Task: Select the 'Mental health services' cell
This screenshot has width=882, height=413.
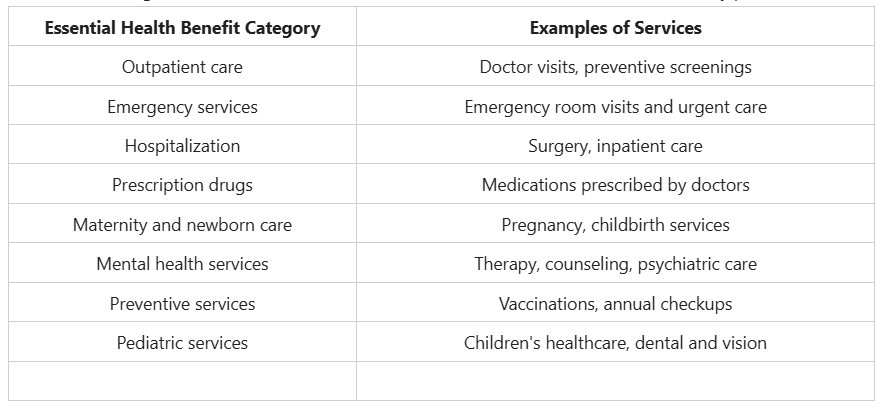Action: pyautogui.click(x=182, y=264)
